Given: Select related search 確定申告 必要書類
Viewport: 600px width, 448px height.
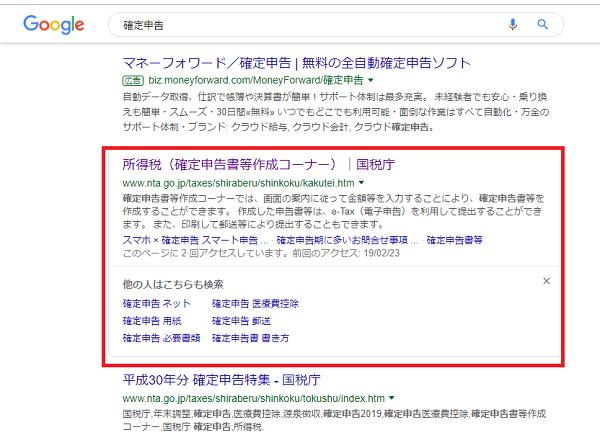Looking at the screenshot, I should (x=161, y=338).
